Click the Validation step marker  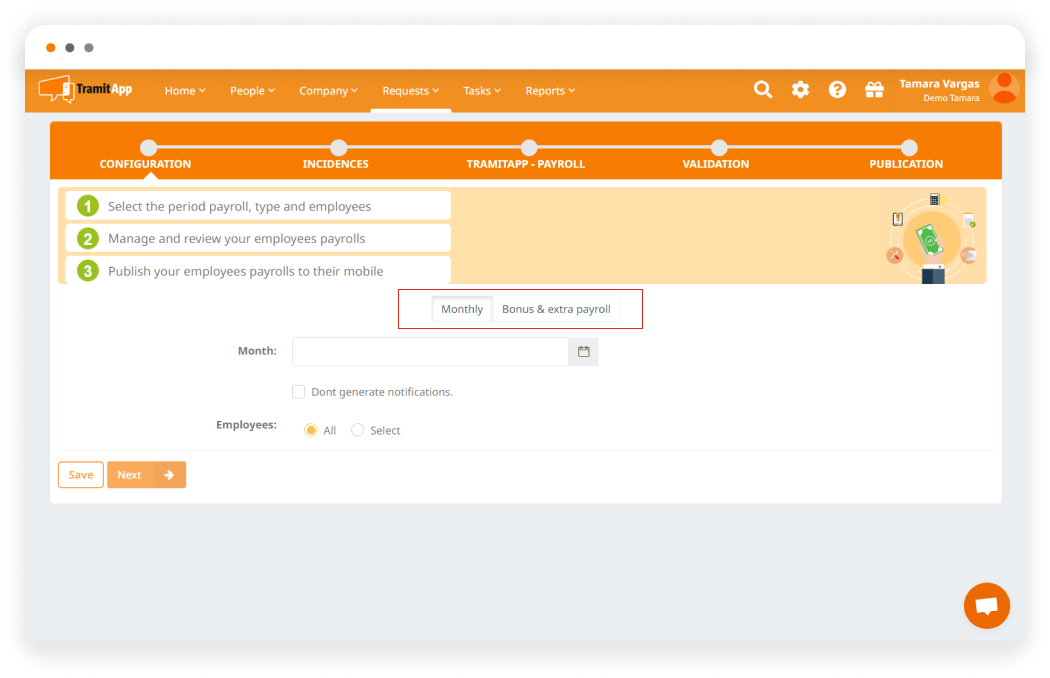(x=718, y=148)
